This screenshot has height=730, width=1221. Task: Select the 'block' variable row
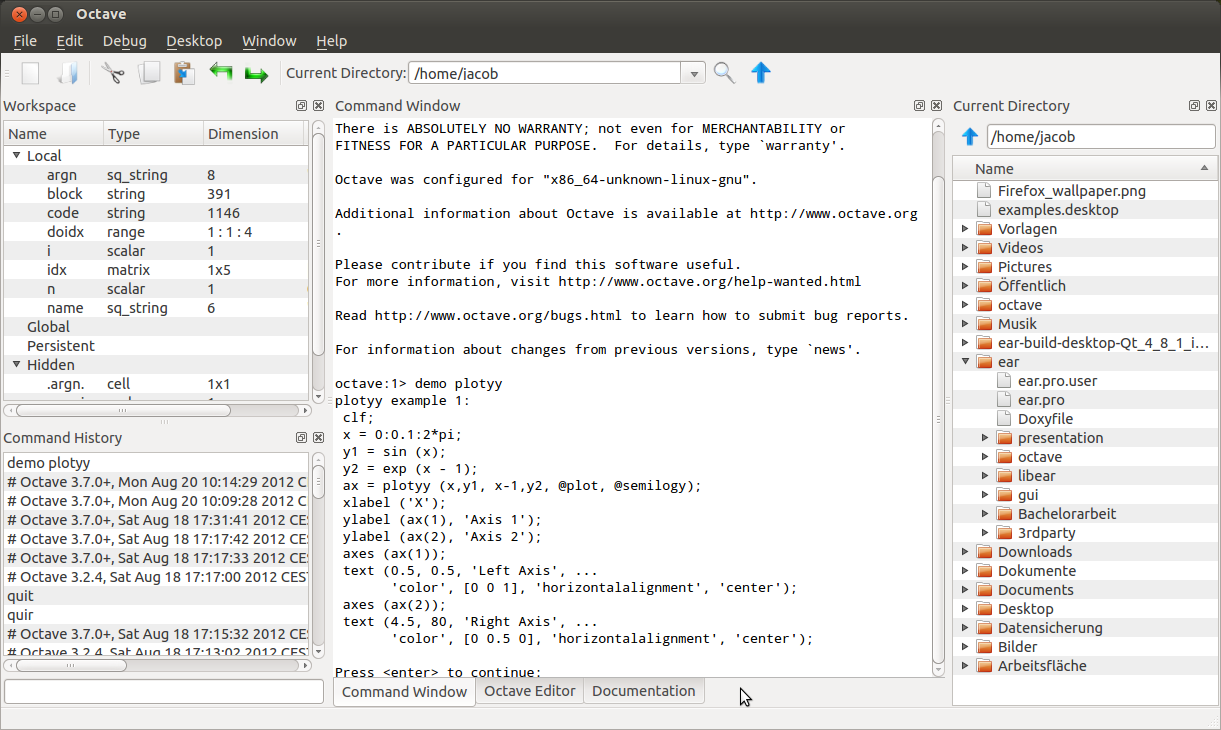[x=157, y=194]
